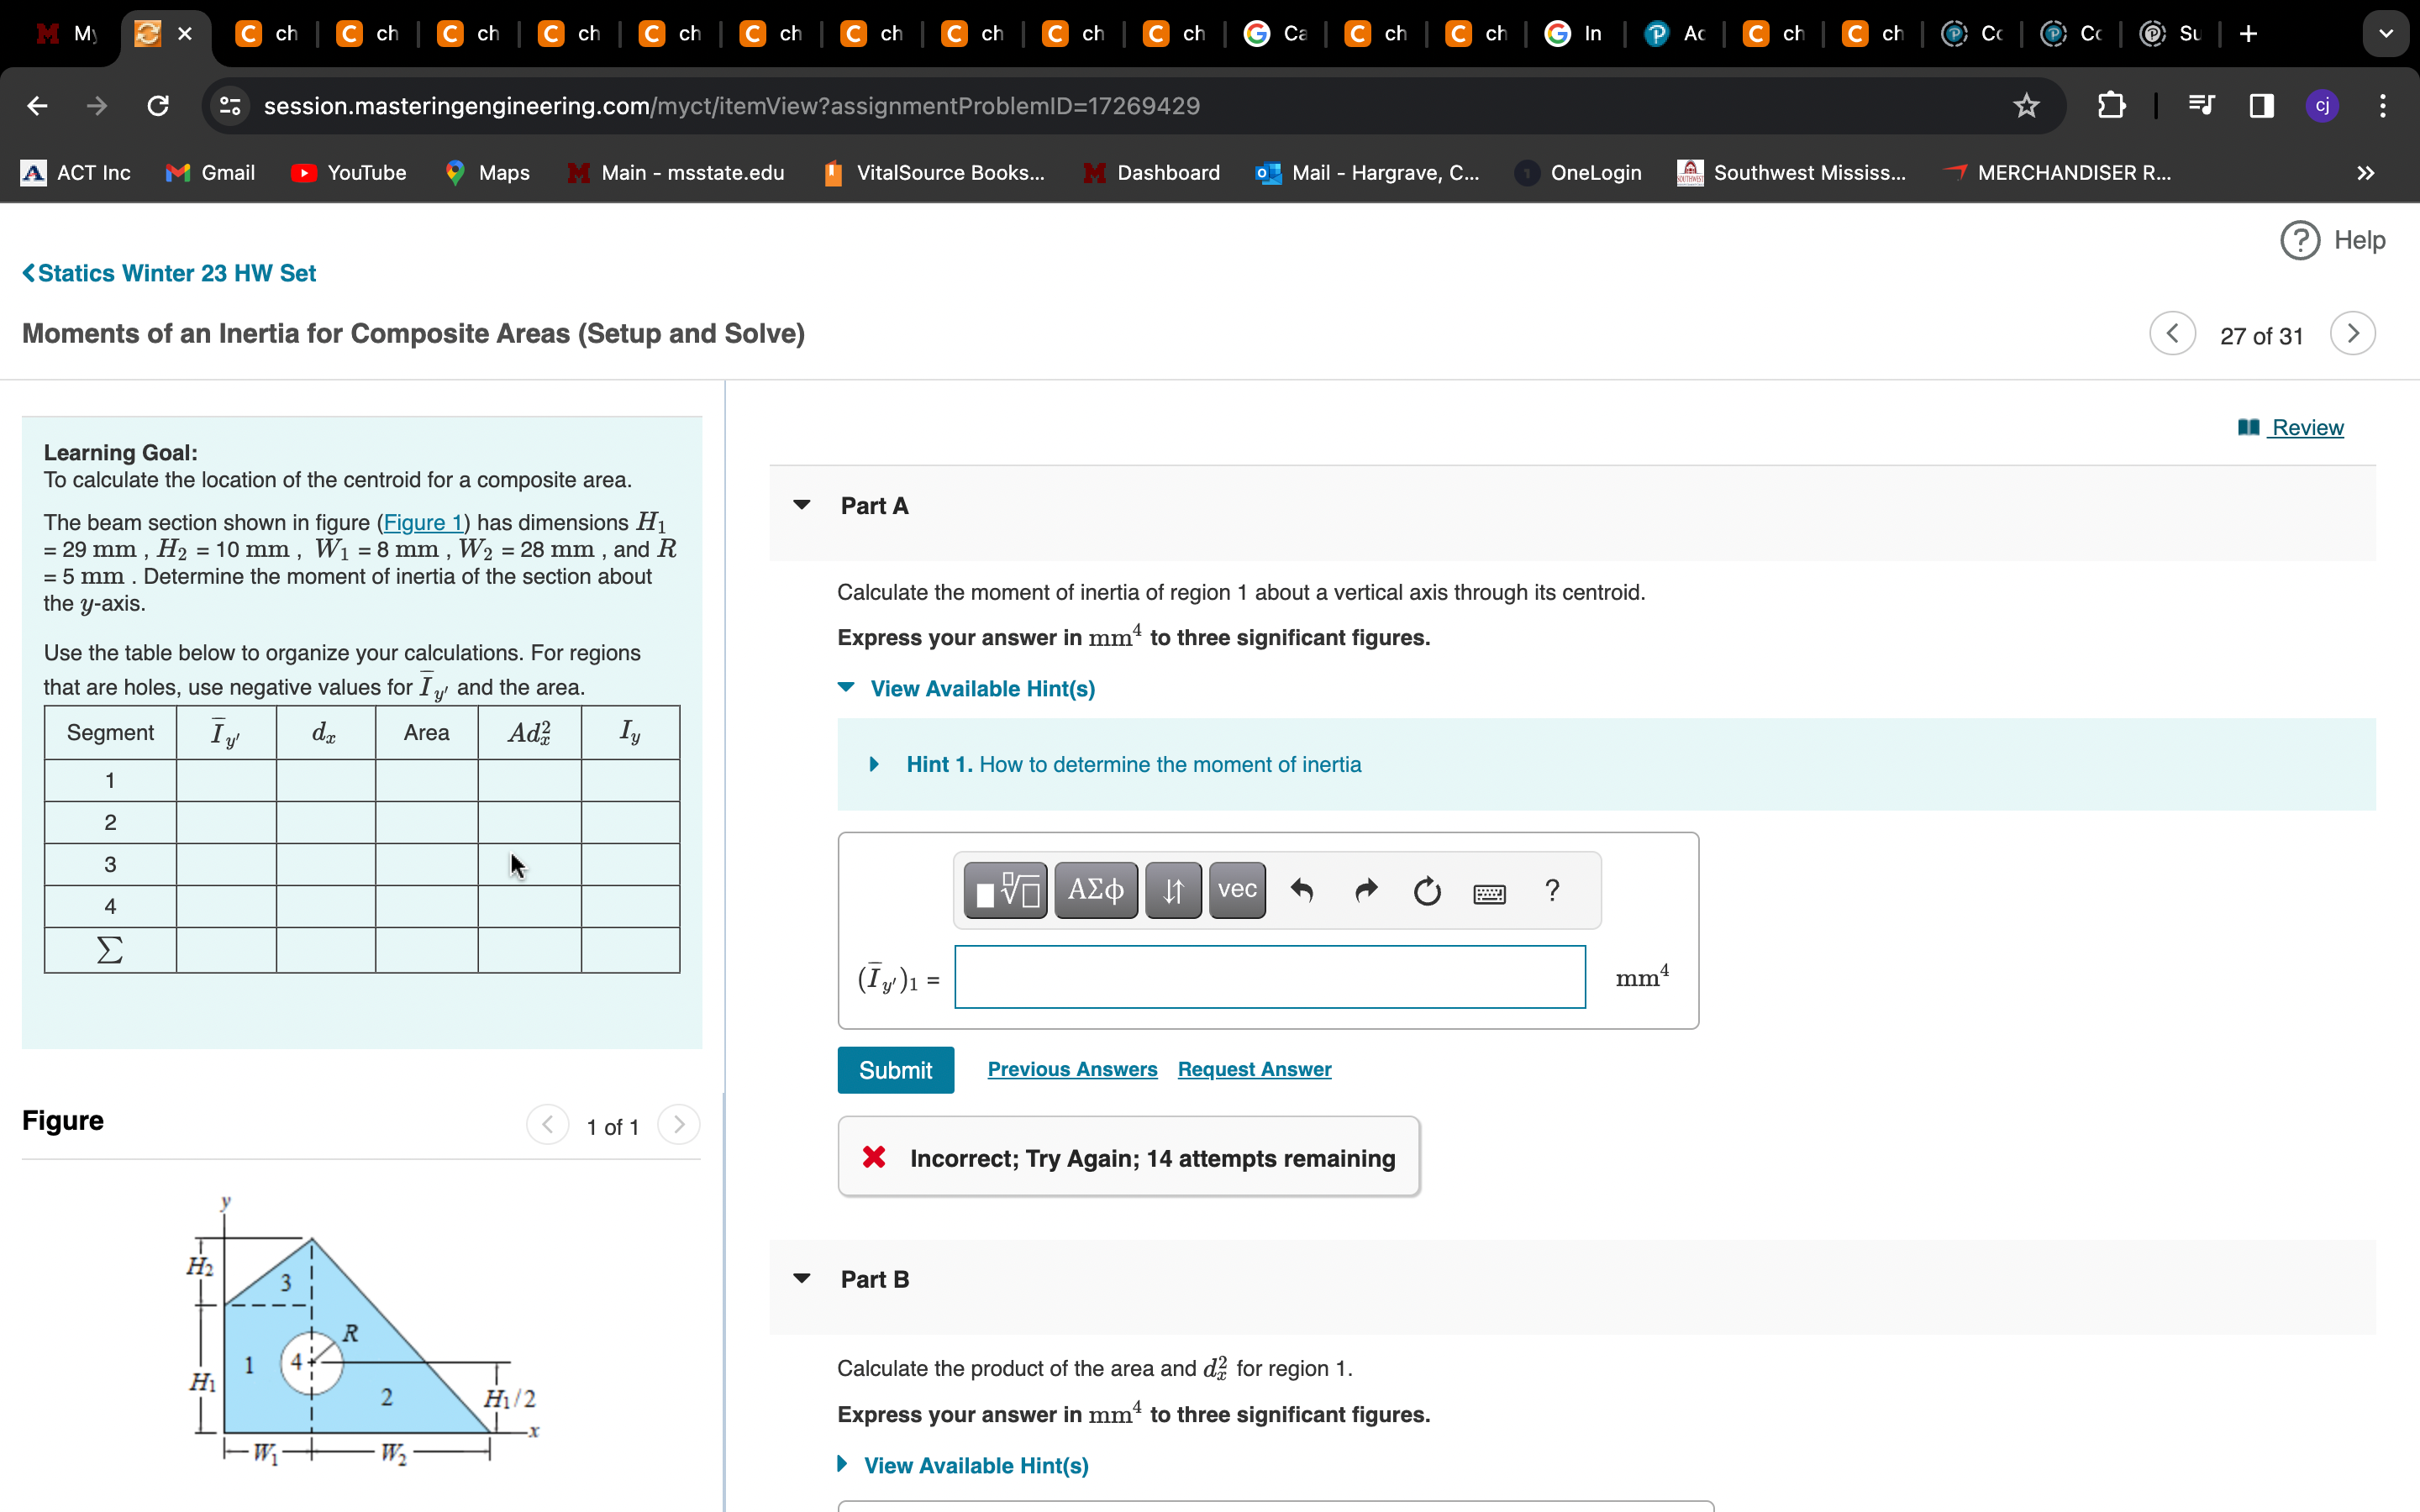Expand Hint 1 on moment of inertia

click(1133, 764)
